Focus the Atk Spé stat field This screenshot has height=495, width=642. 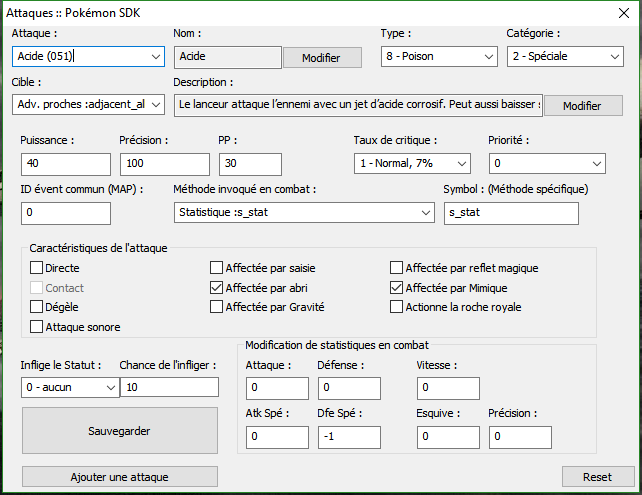tap(277, 437)
